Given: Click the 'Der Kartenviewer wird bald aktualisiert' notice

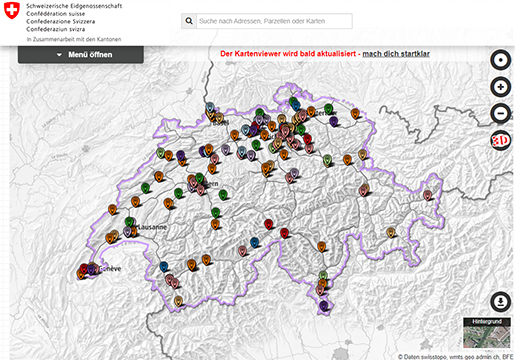Looking at the screenshot, I should (x=288, y=54).
